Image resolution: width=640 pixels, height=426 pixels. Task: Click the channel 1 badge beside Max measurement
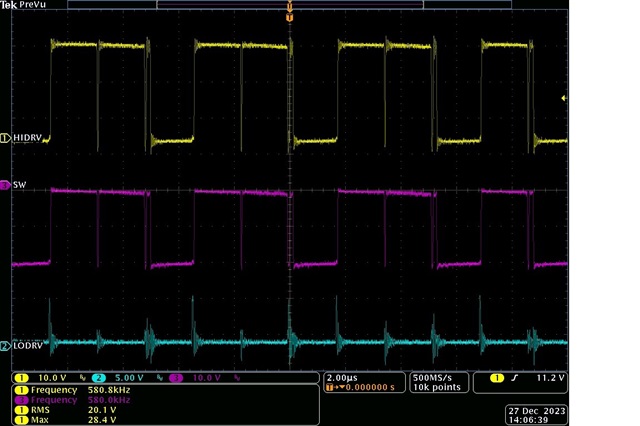(21, 420)
